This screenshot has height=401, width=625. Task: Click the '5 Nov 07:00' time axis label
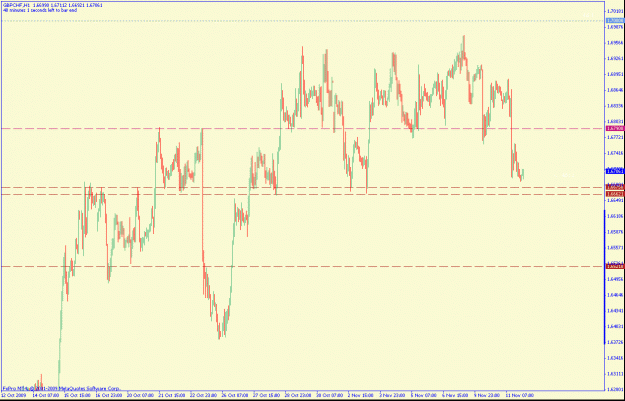[425, 394]
